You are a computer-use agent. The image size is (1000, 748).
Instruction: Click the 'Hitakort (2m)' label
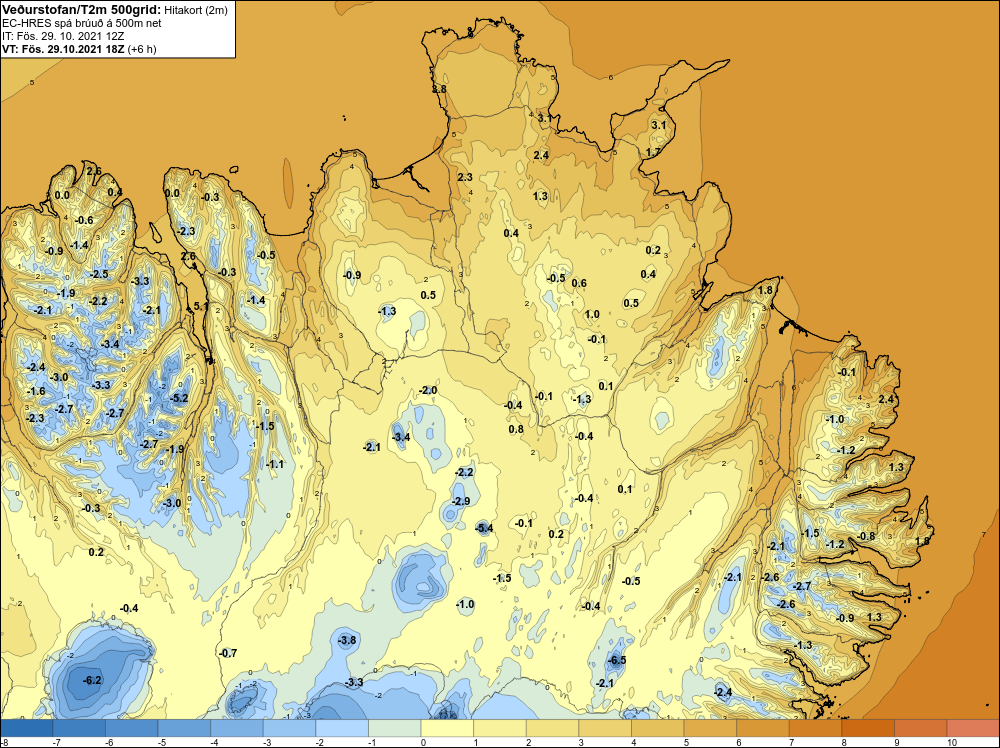(195, 10)
